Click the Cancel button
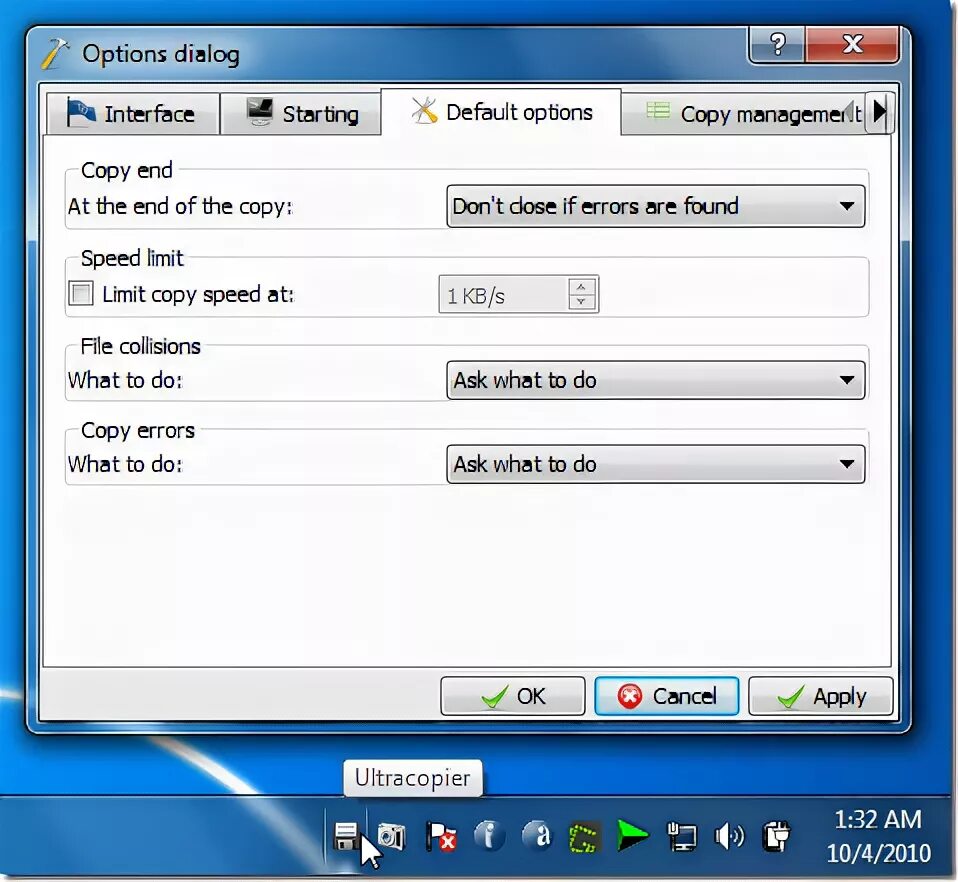The image size is (958, 882). pos(667,696)
